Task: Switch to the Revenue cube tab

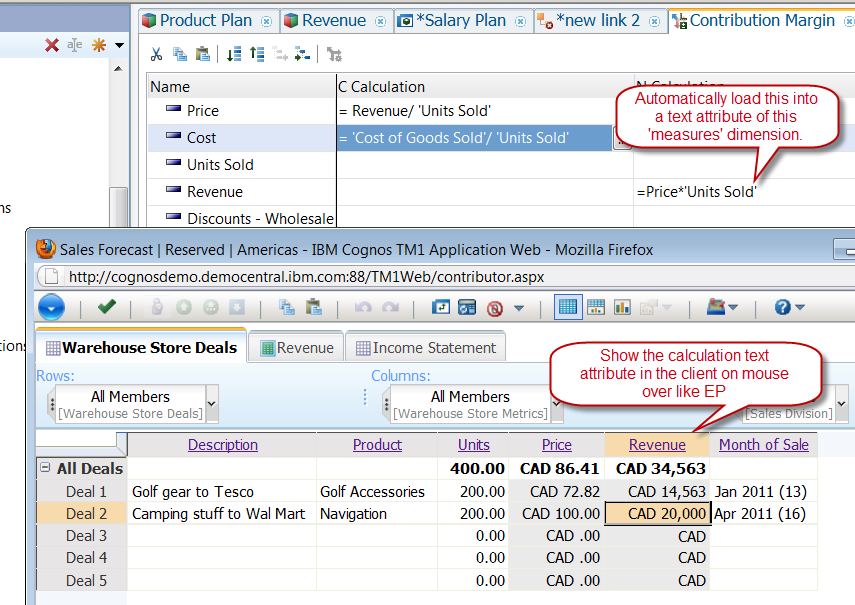Action: 334,20
